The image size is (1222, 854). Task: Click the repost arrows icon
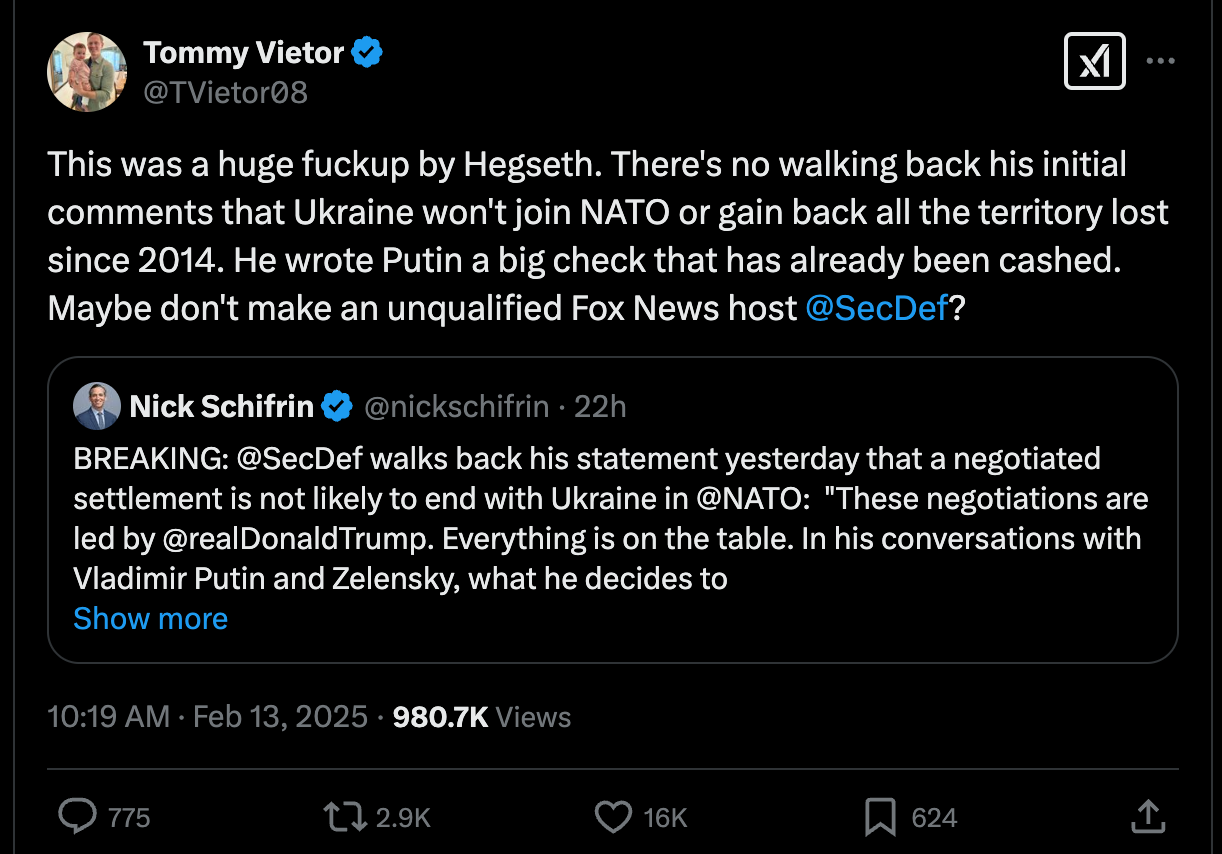click(x=345, y=817)
